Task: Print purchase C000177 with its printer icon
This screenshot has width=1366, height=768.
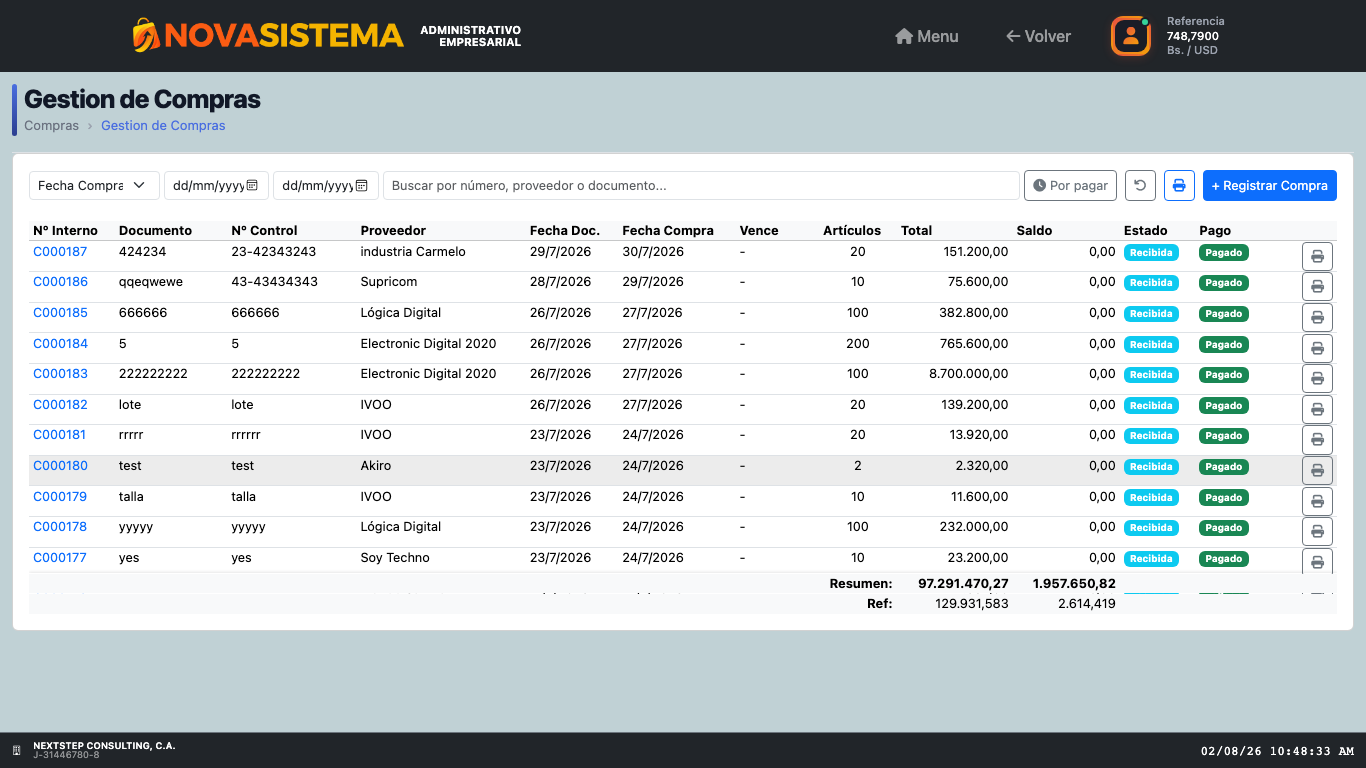Action: [x=1317, y=561]
